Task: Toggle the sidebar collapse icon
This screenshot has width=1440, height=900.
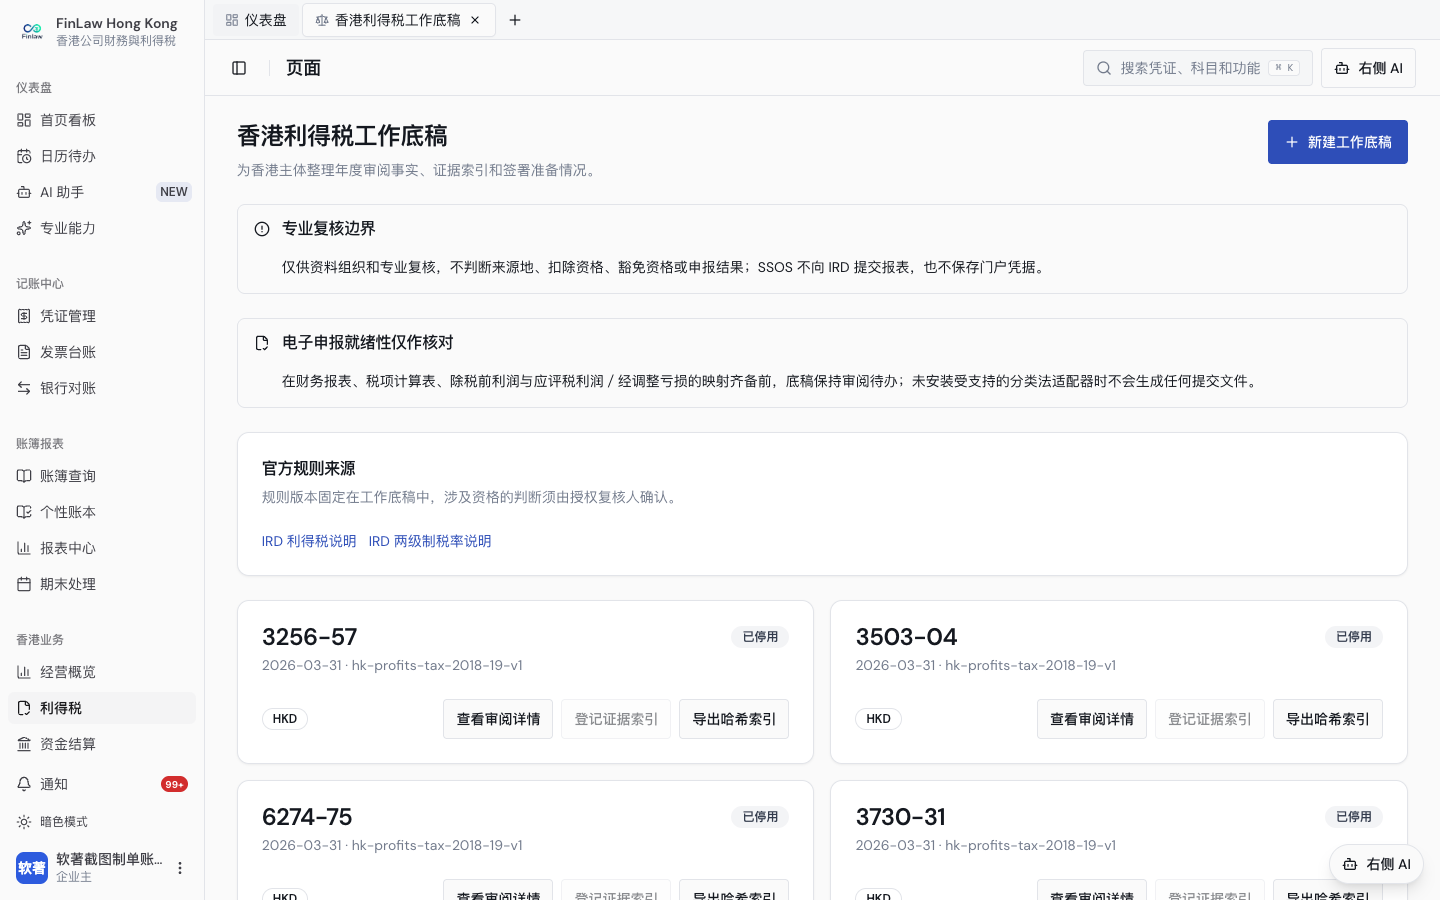Action: pos(239,68)
